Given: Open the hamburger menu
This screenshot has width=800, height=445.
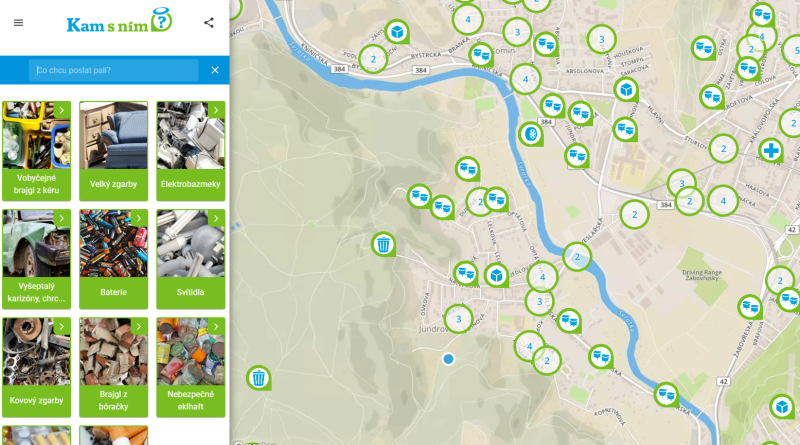Looking at the screenshot, I should click(x=18, y=22).
